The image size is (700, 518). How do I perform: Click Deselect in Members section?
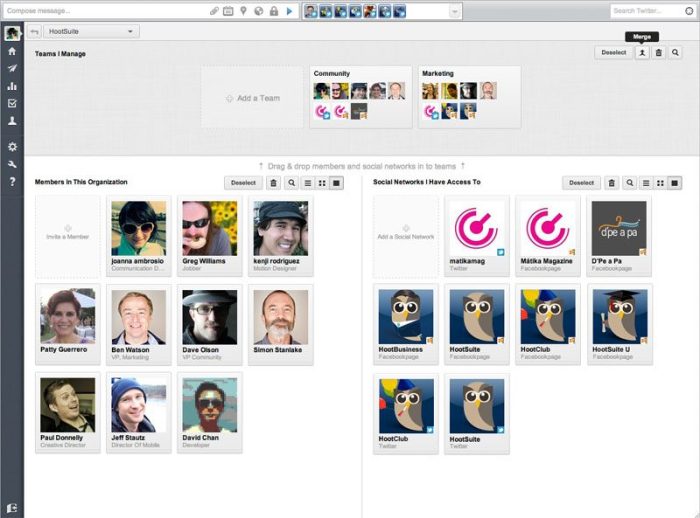(243, 183)
